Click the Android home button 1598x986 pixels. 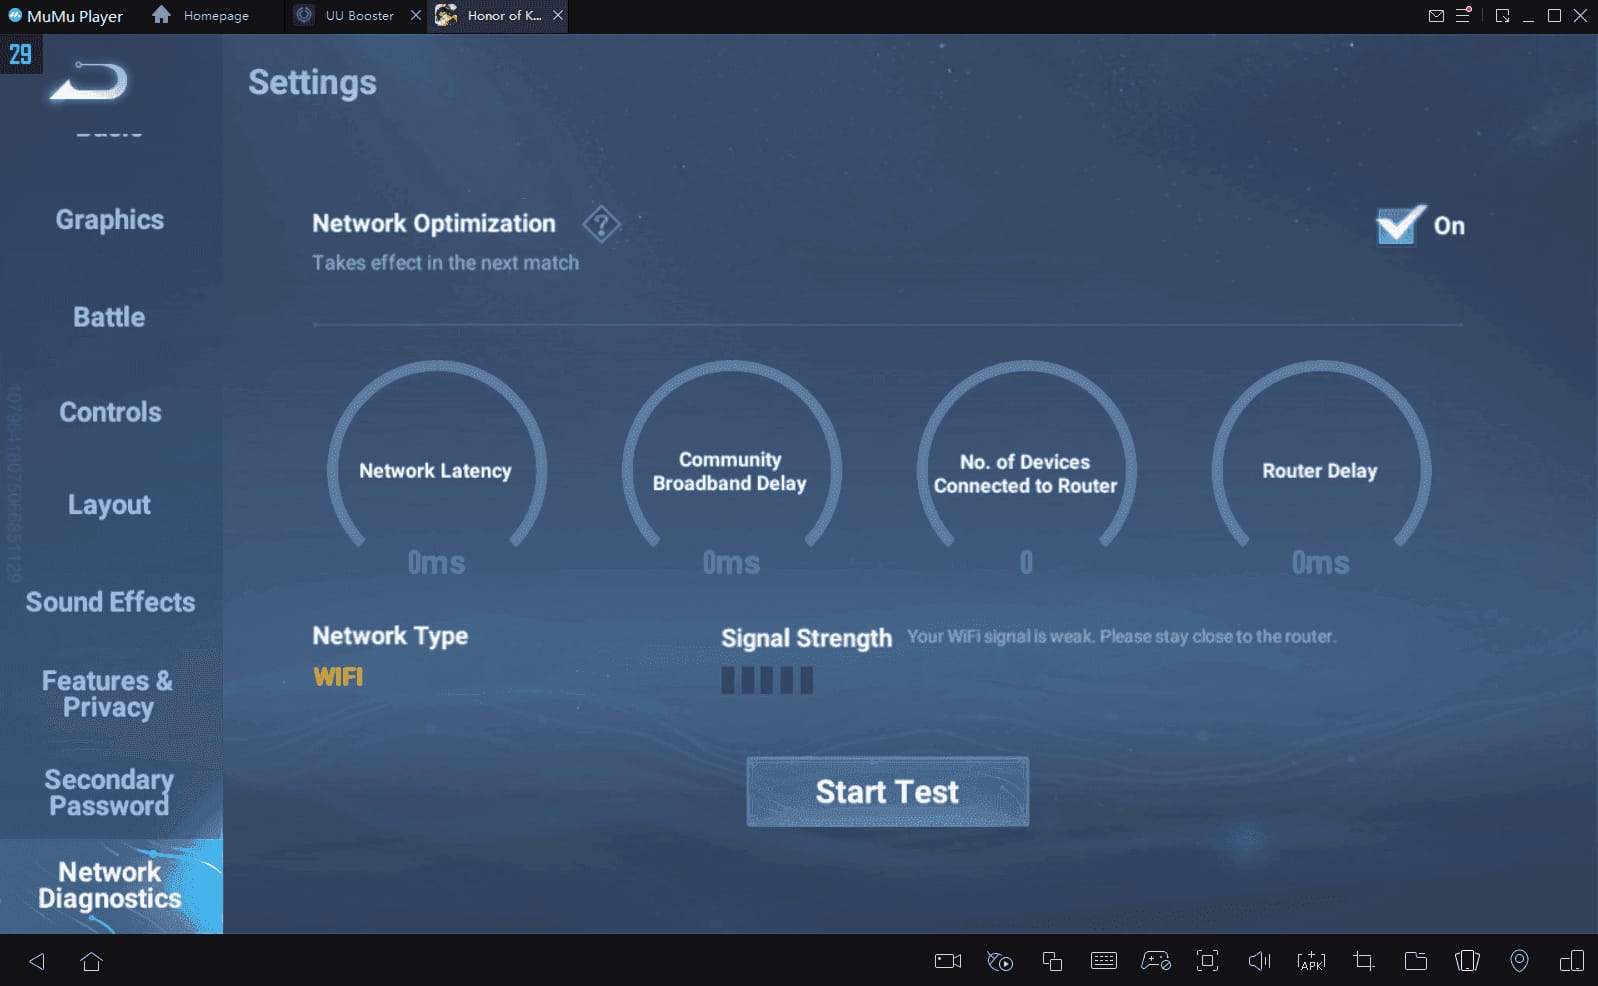click(91, 961)
